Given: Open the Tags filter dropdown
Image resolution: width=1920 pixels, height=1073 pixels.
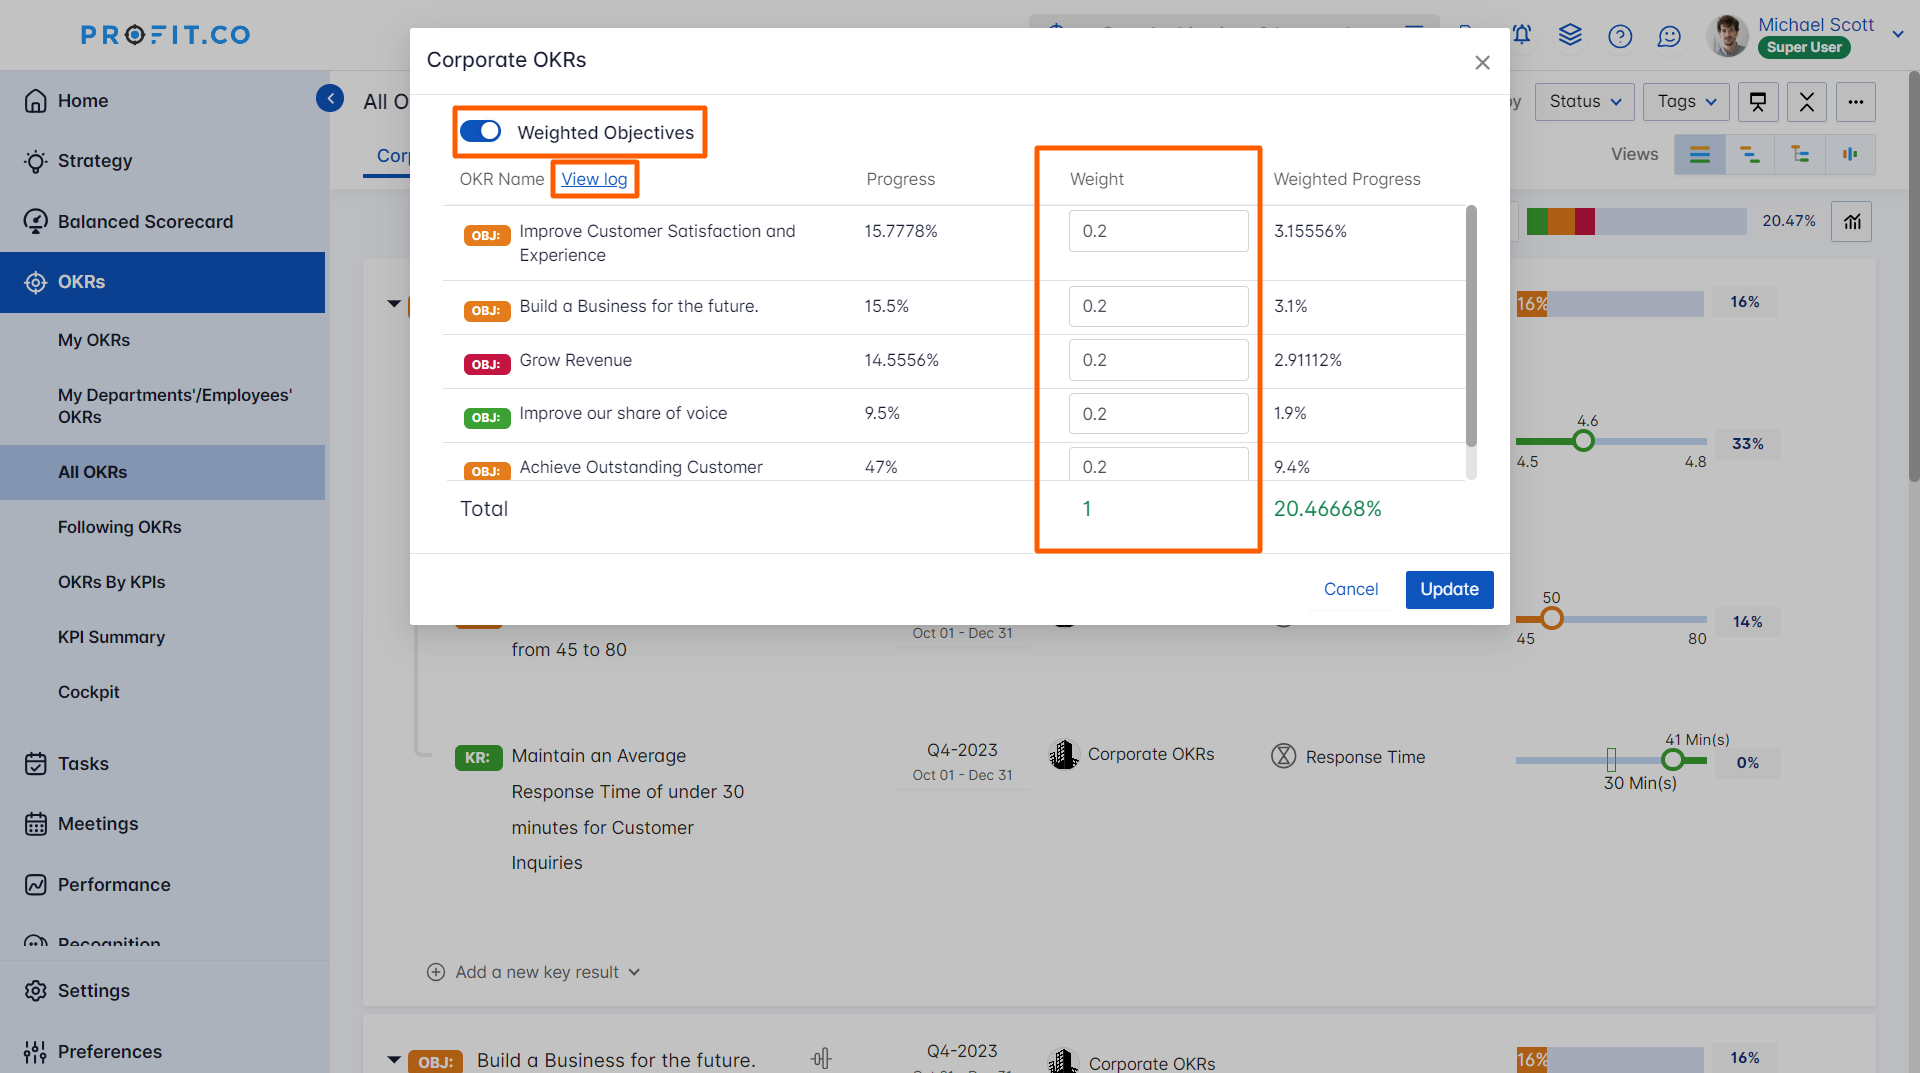Looking at the screenshot, I should (1686, 101).
